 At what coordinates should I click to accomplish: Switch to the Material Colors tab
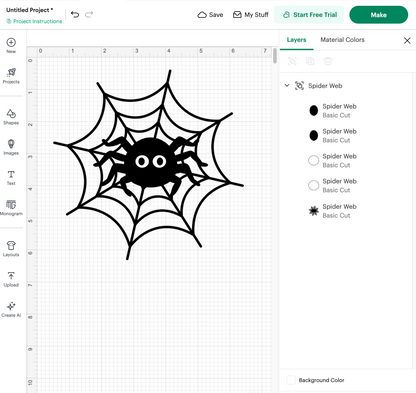342,40
